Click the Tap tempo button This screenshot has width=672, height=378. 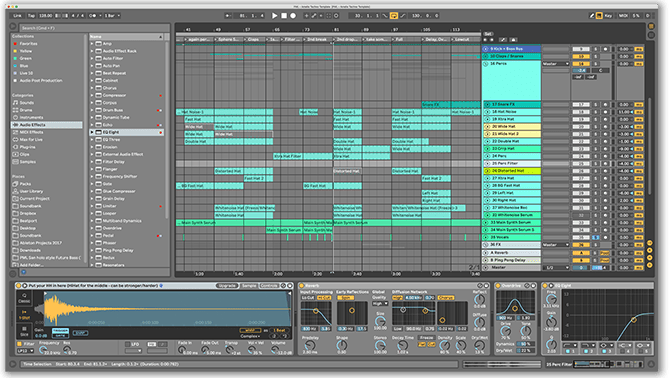tap(31, 15)
